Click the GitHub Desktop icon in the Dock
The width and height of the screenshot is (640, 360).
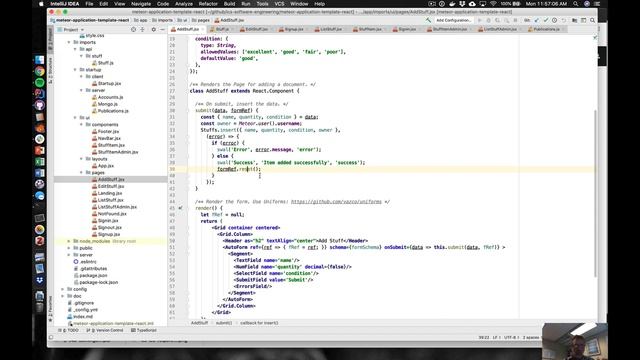[40, 105]
